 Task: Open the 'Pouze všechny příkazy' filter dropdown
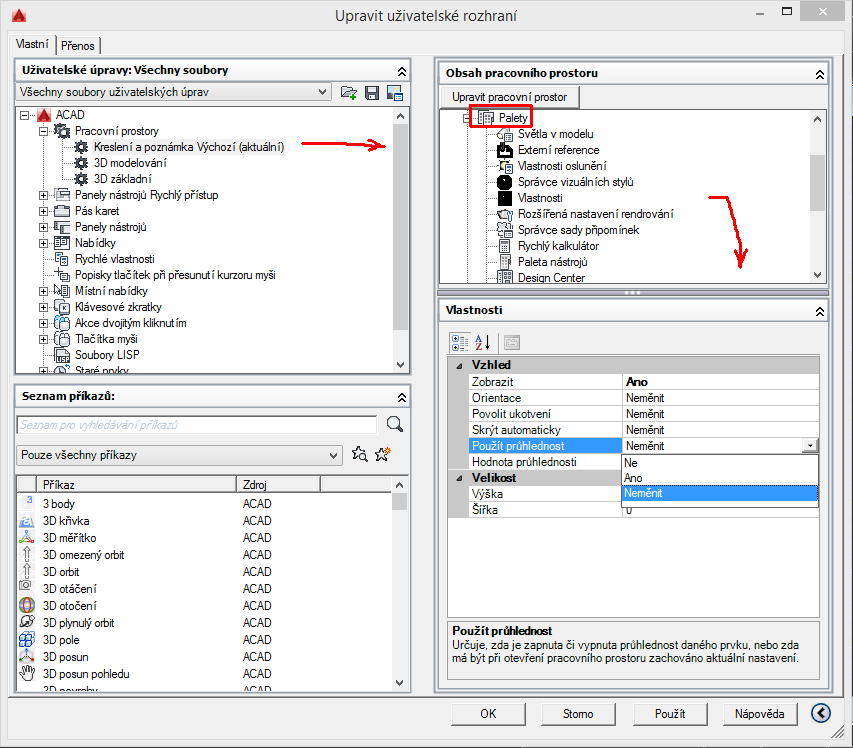179,455
